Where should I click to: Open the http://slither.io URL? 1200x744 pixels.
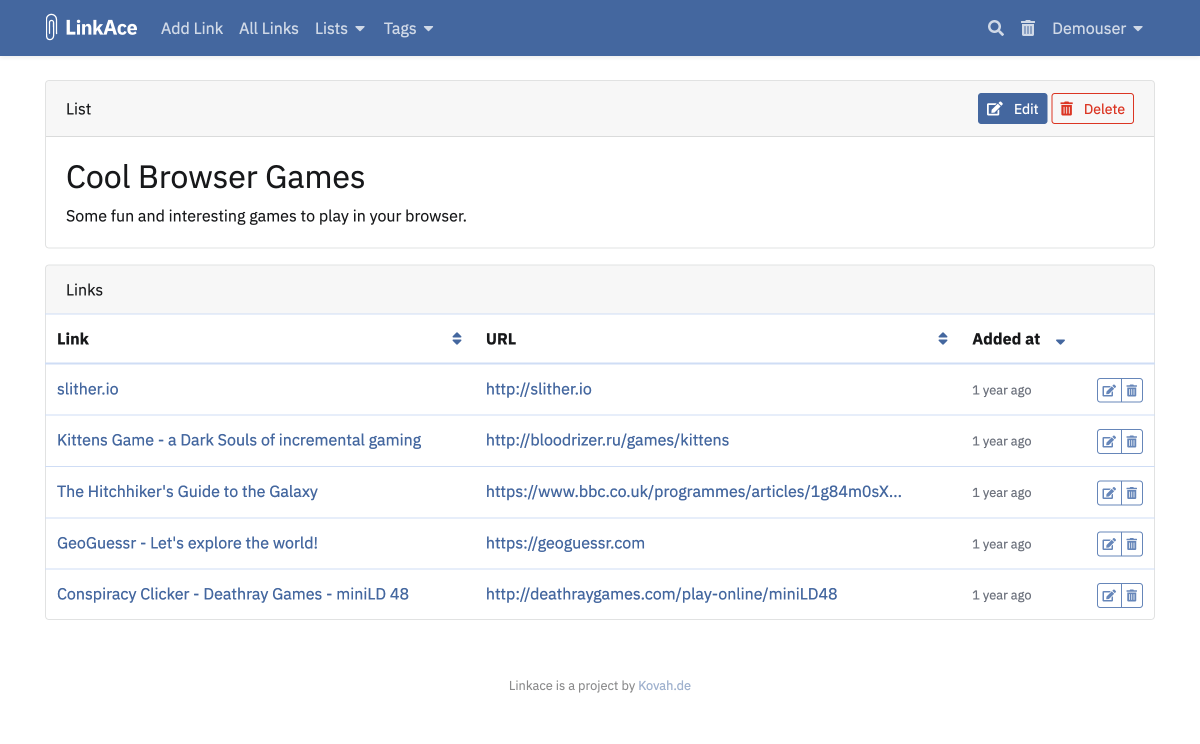pos(539,390)
